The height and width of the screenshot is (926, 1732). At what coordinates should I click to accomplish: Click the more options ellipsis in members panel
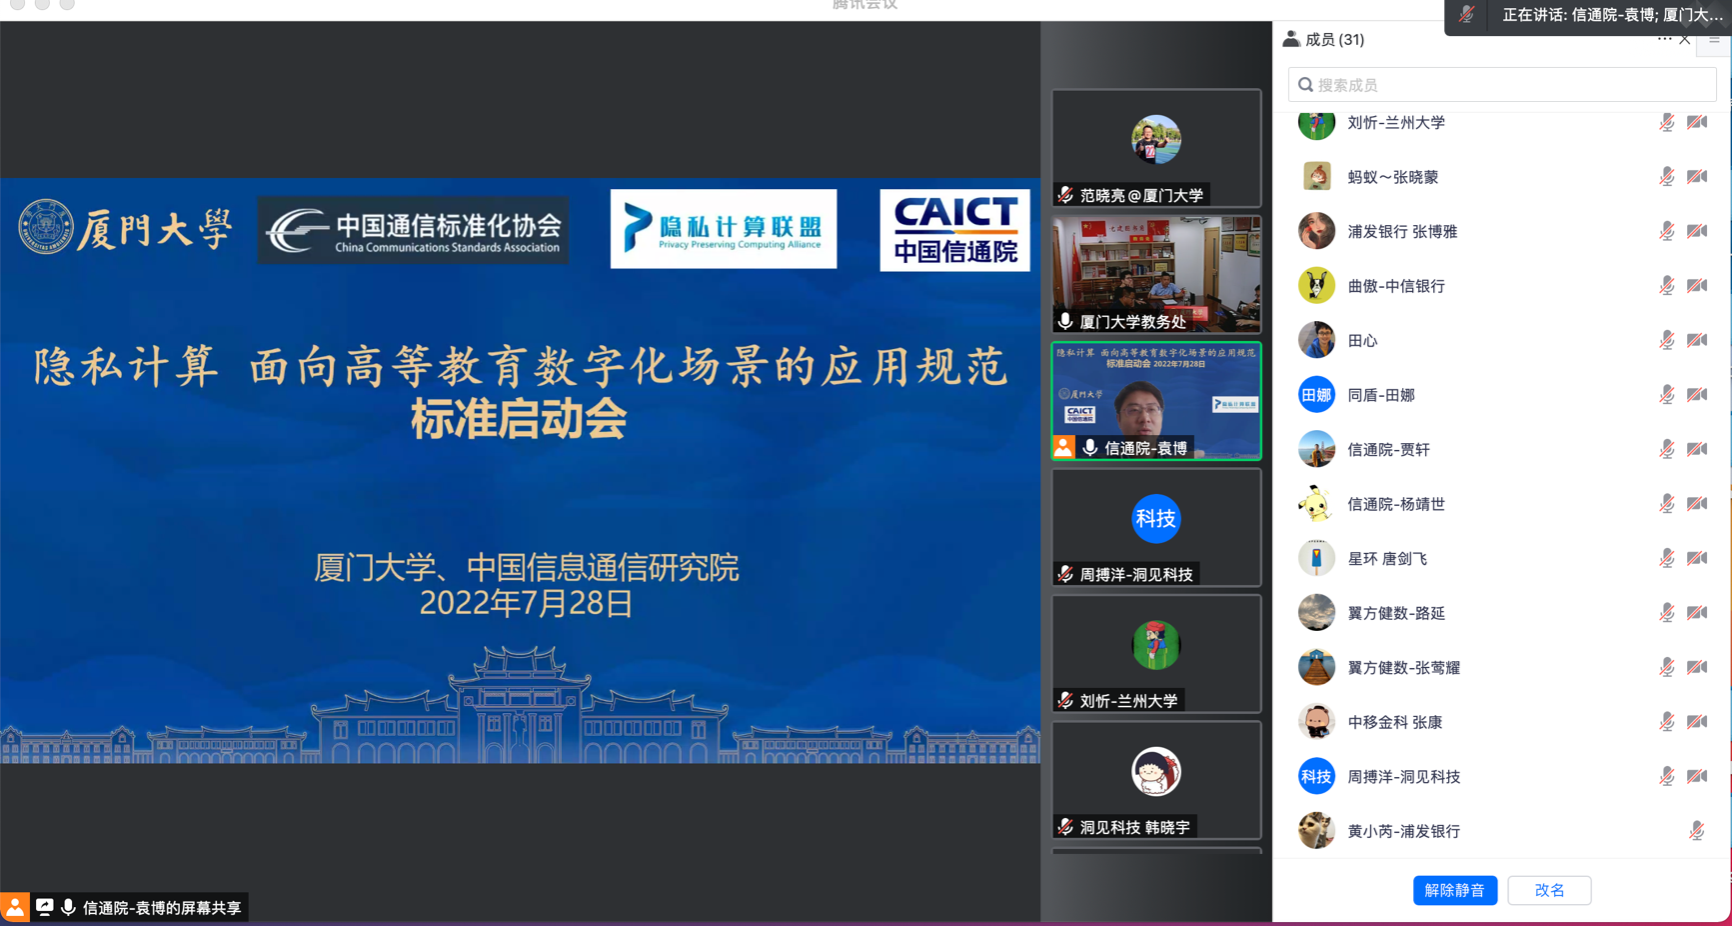1663,39
